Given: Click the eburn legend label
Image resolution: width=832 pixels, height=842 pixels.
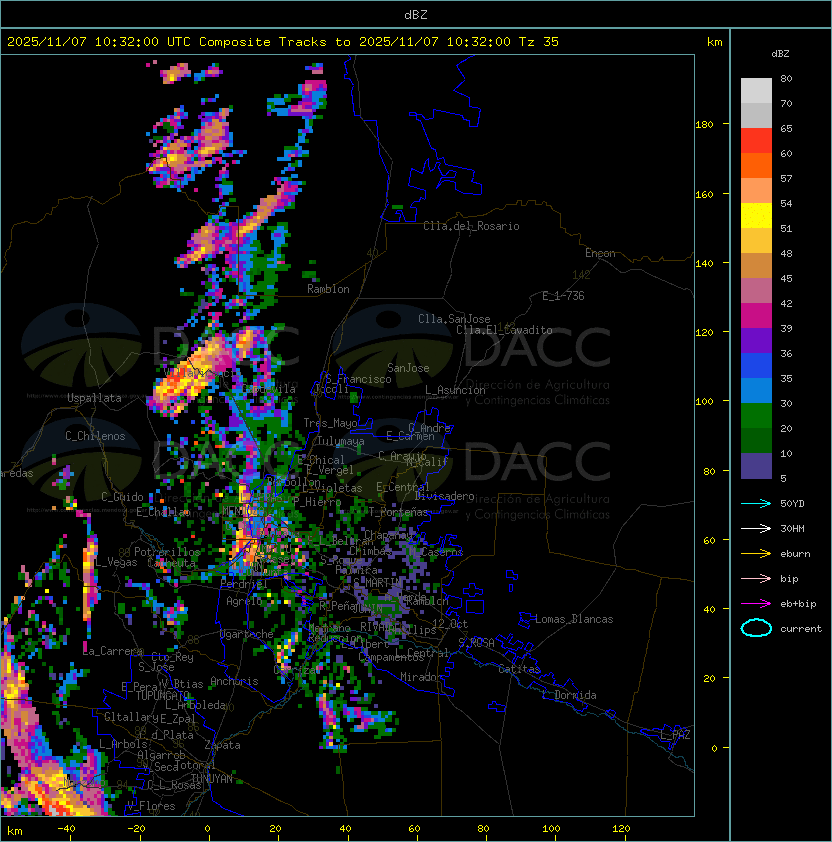Looking at the screenshot, I should point(795,554).
